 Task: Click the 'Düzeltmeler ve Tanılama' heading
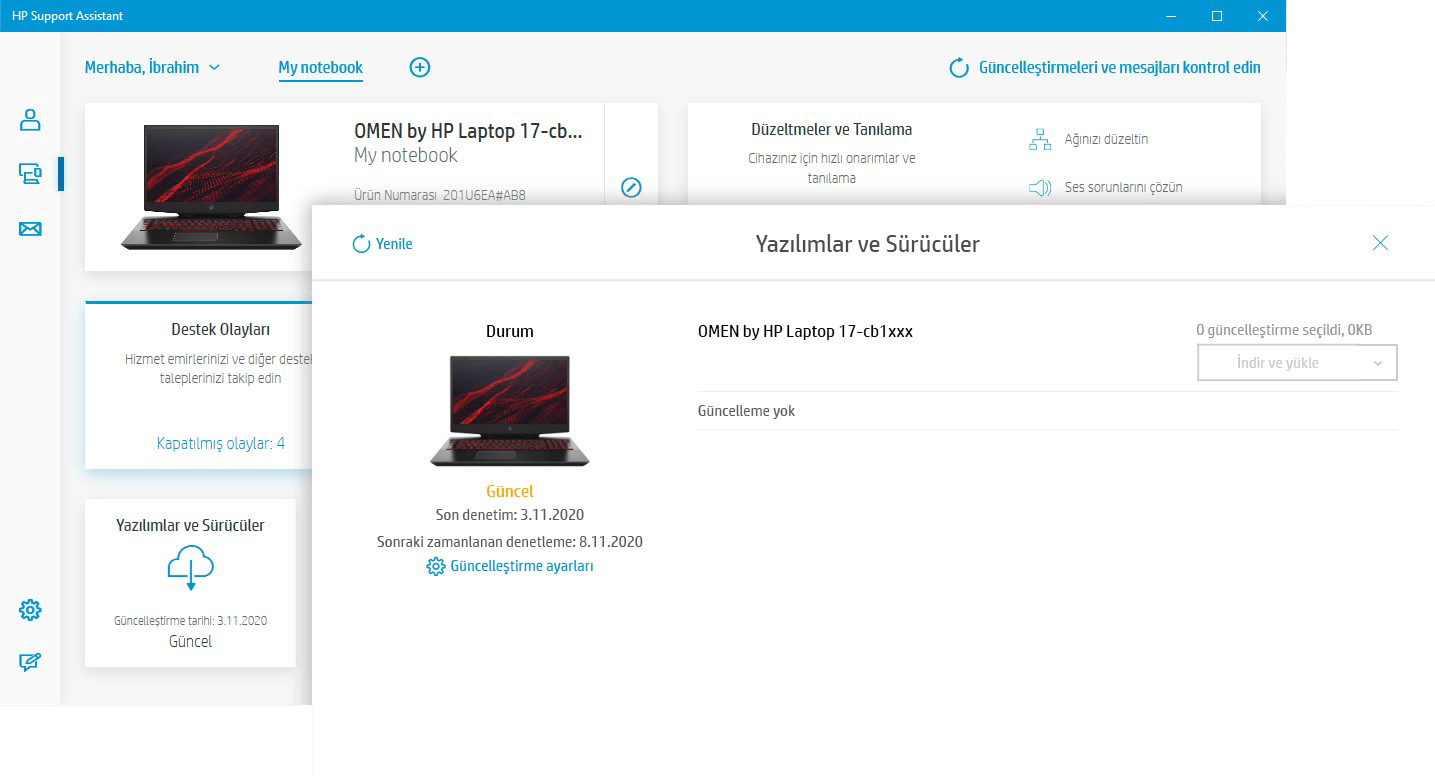[x=832, y=129]
